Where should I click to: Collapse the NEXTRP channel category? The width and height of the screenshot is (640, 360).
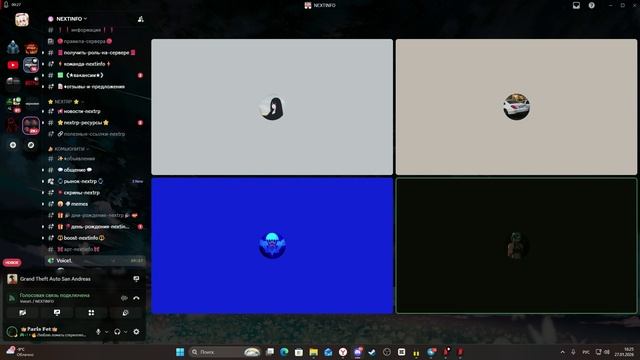point(65,102)
